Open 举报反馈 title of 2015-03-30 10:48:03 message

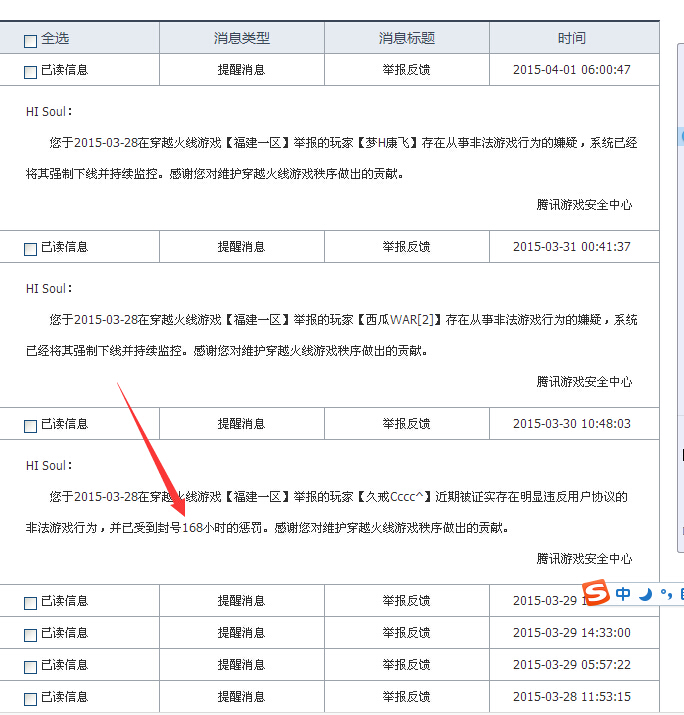pyautogui.click(x=406, y=424)
